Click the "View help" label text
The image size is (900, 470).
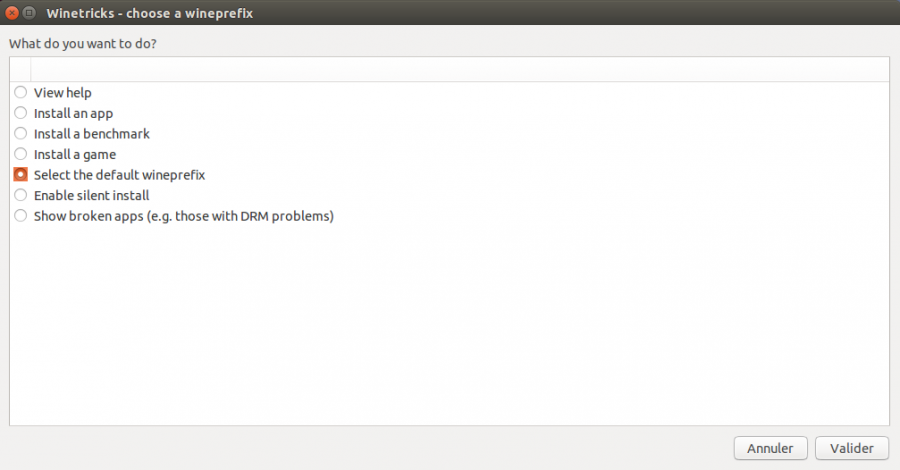click(x=63, y=92)
